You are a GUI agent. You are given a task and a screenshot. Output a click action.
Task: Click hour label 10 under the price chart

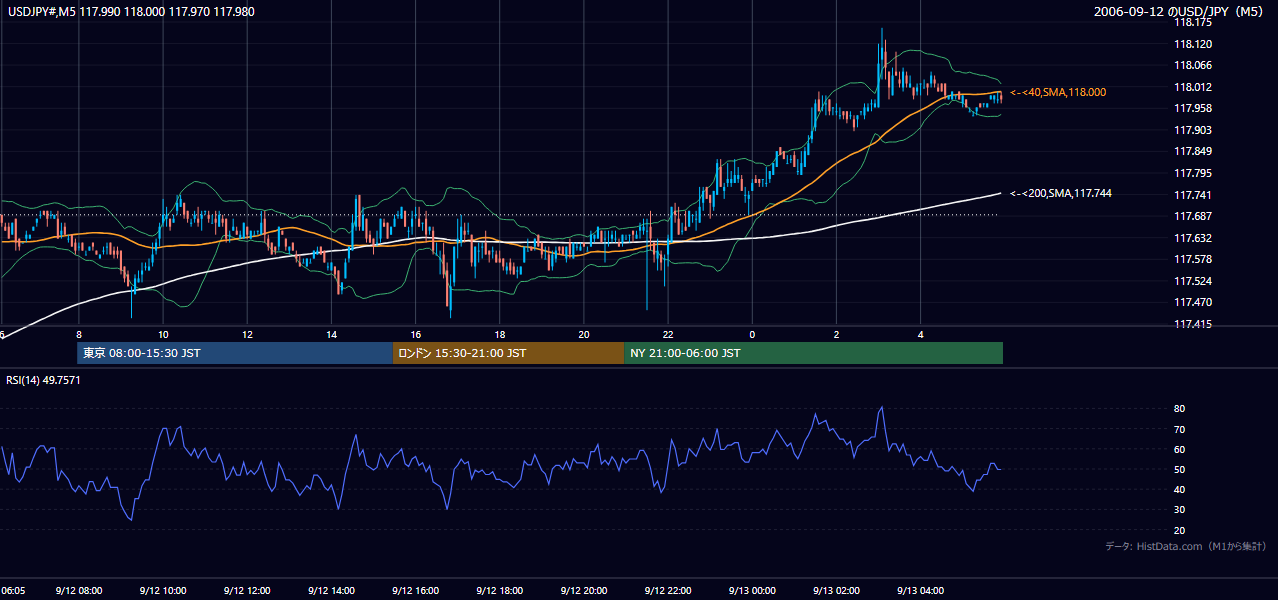pyautogui.click(x=163, y=335)
